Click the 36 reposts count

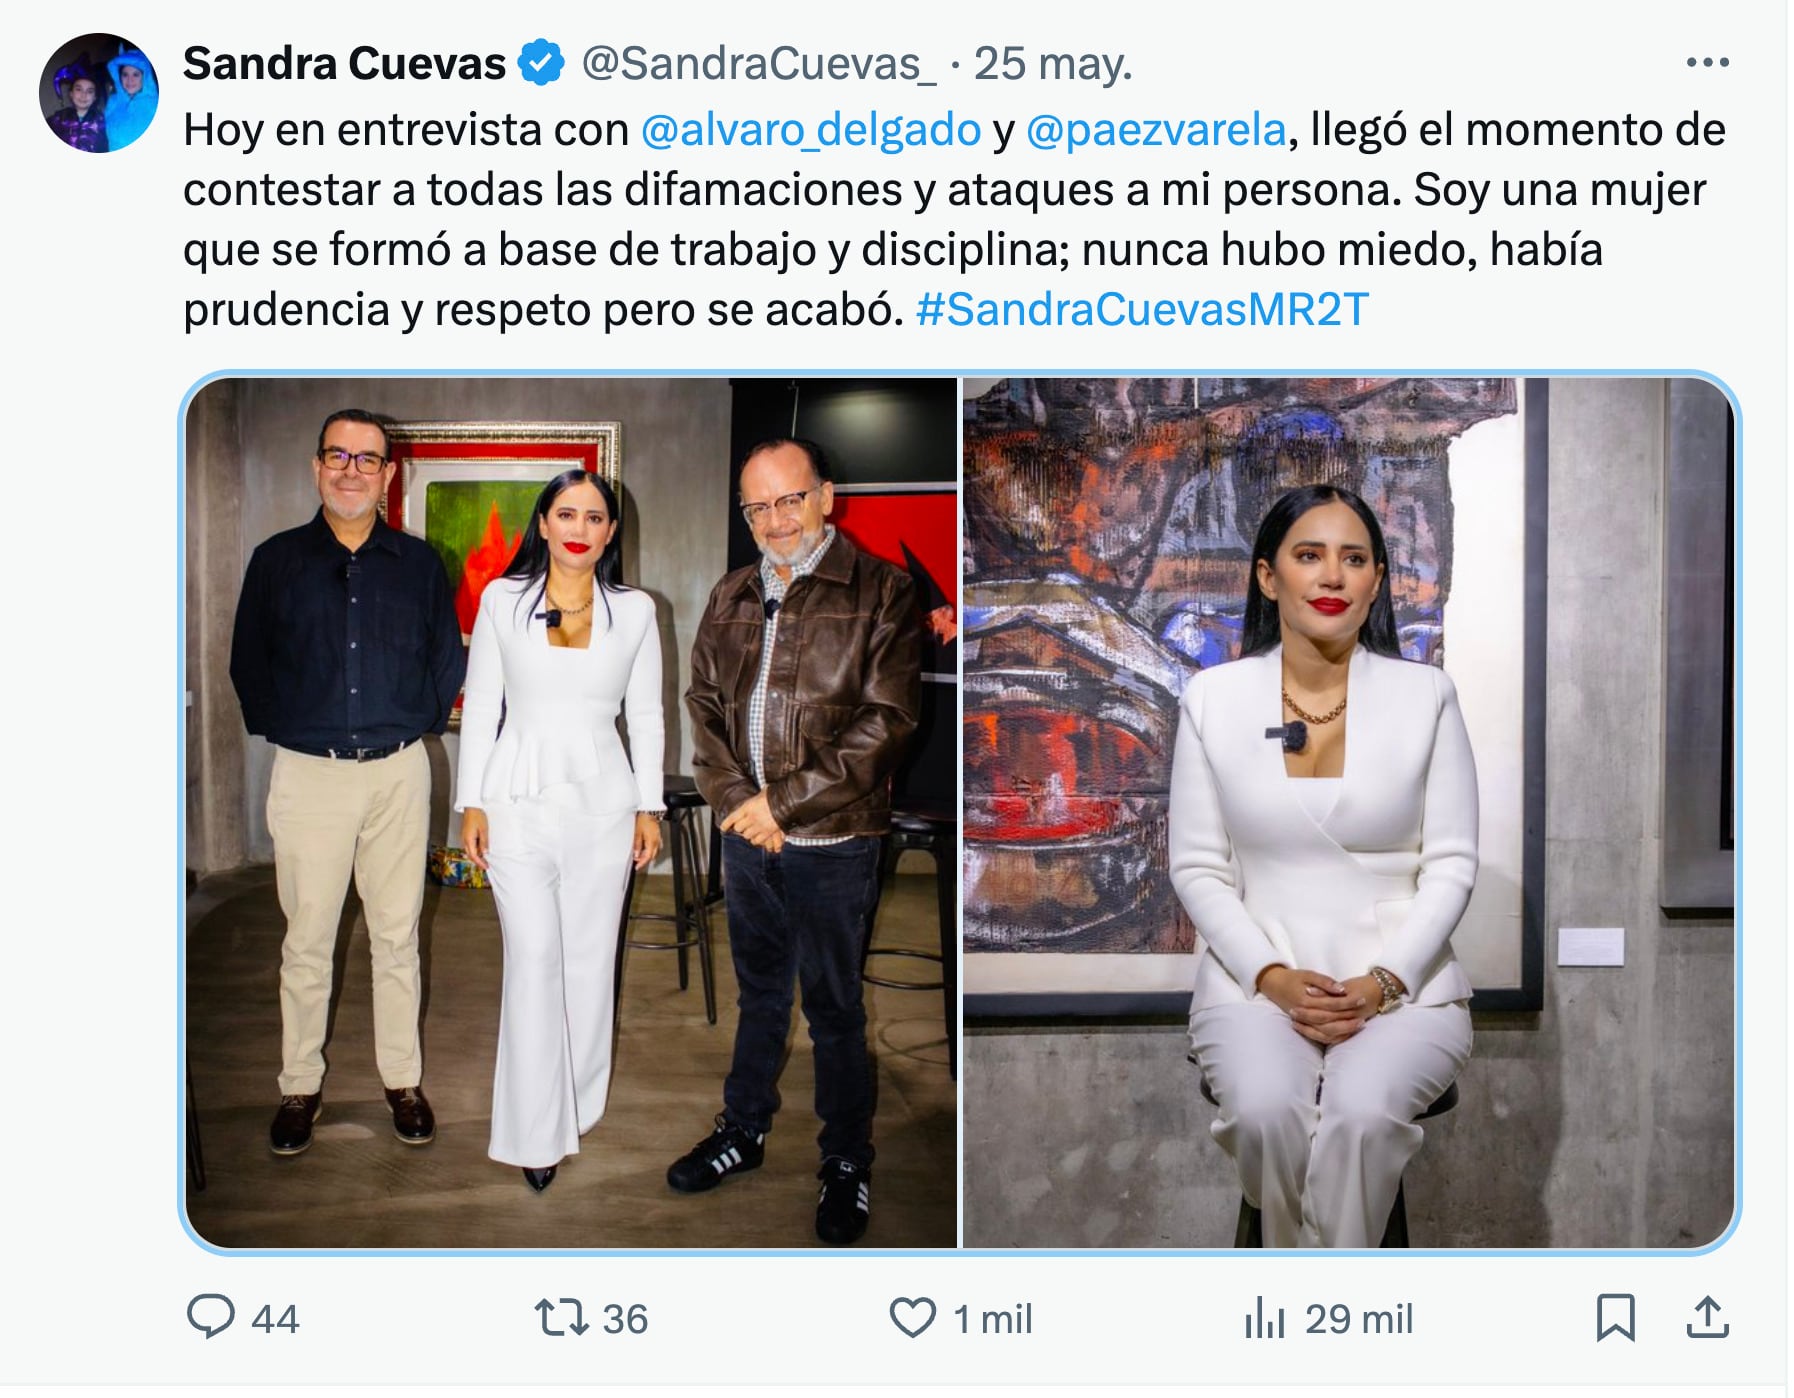(625, 1319)
